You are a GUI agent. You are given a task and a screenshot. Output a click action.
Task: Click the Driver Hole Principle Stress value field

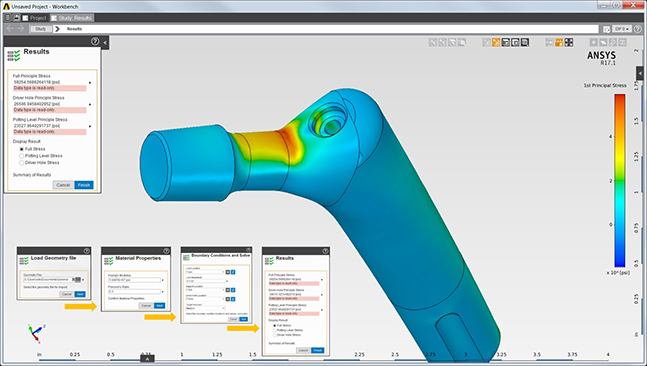pos(50,104)
